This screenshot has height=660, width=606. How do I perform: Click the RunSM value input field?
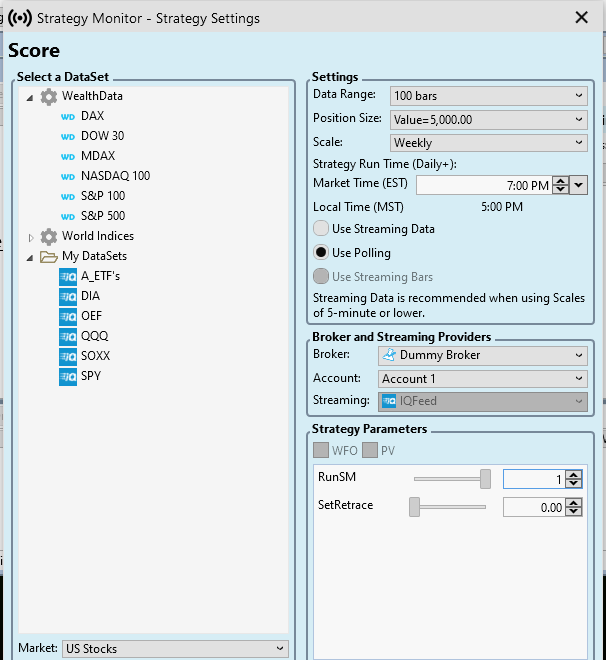coord(534,479)
